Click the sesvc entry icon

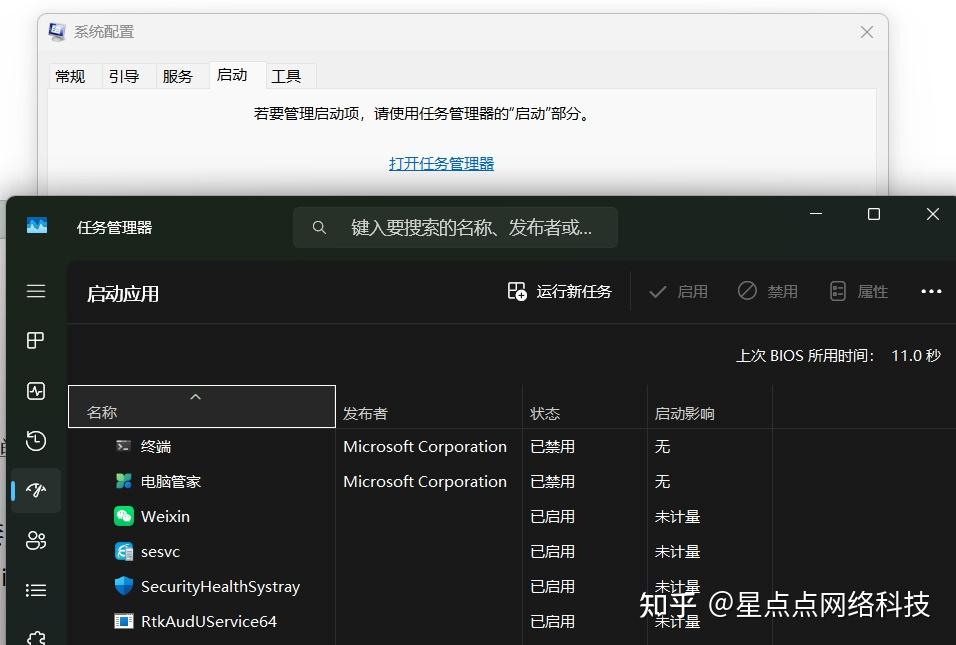pyautogui.click(x=124, y=551)
